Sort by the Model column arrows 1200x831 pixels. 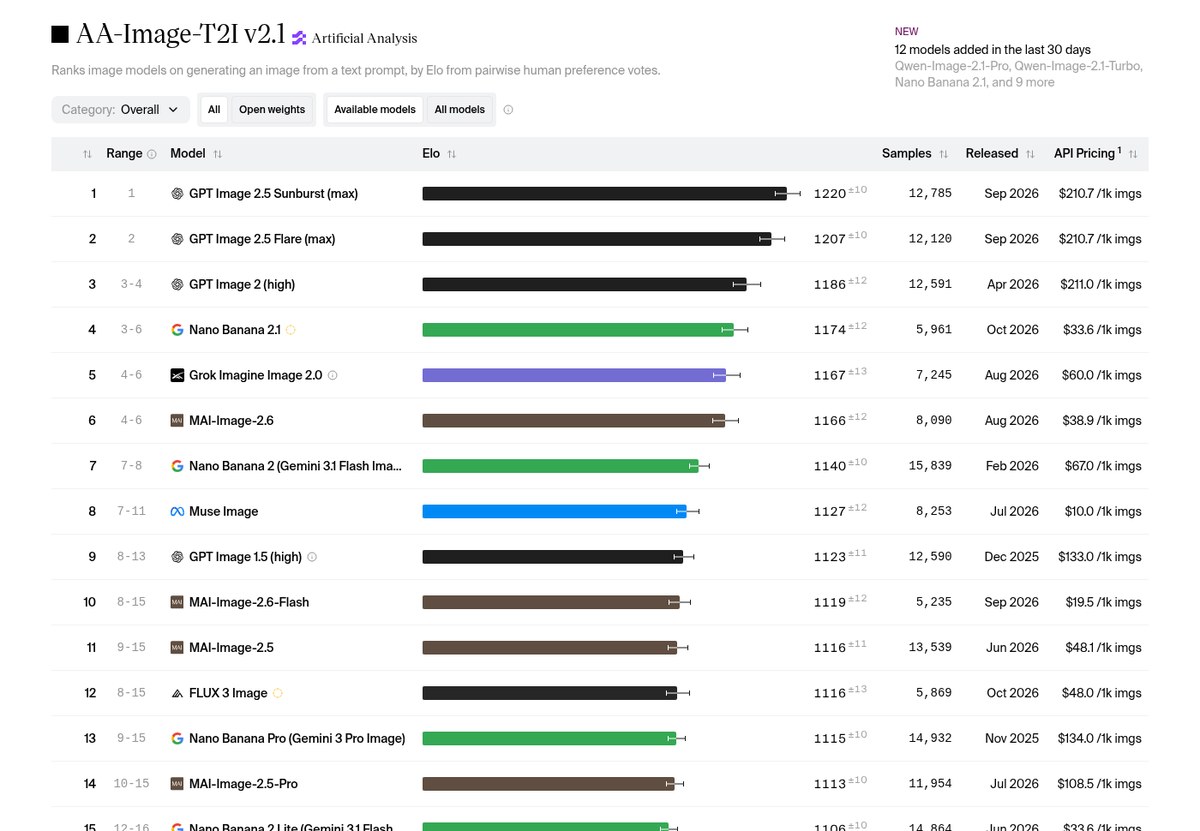click(x=218, y=154)
